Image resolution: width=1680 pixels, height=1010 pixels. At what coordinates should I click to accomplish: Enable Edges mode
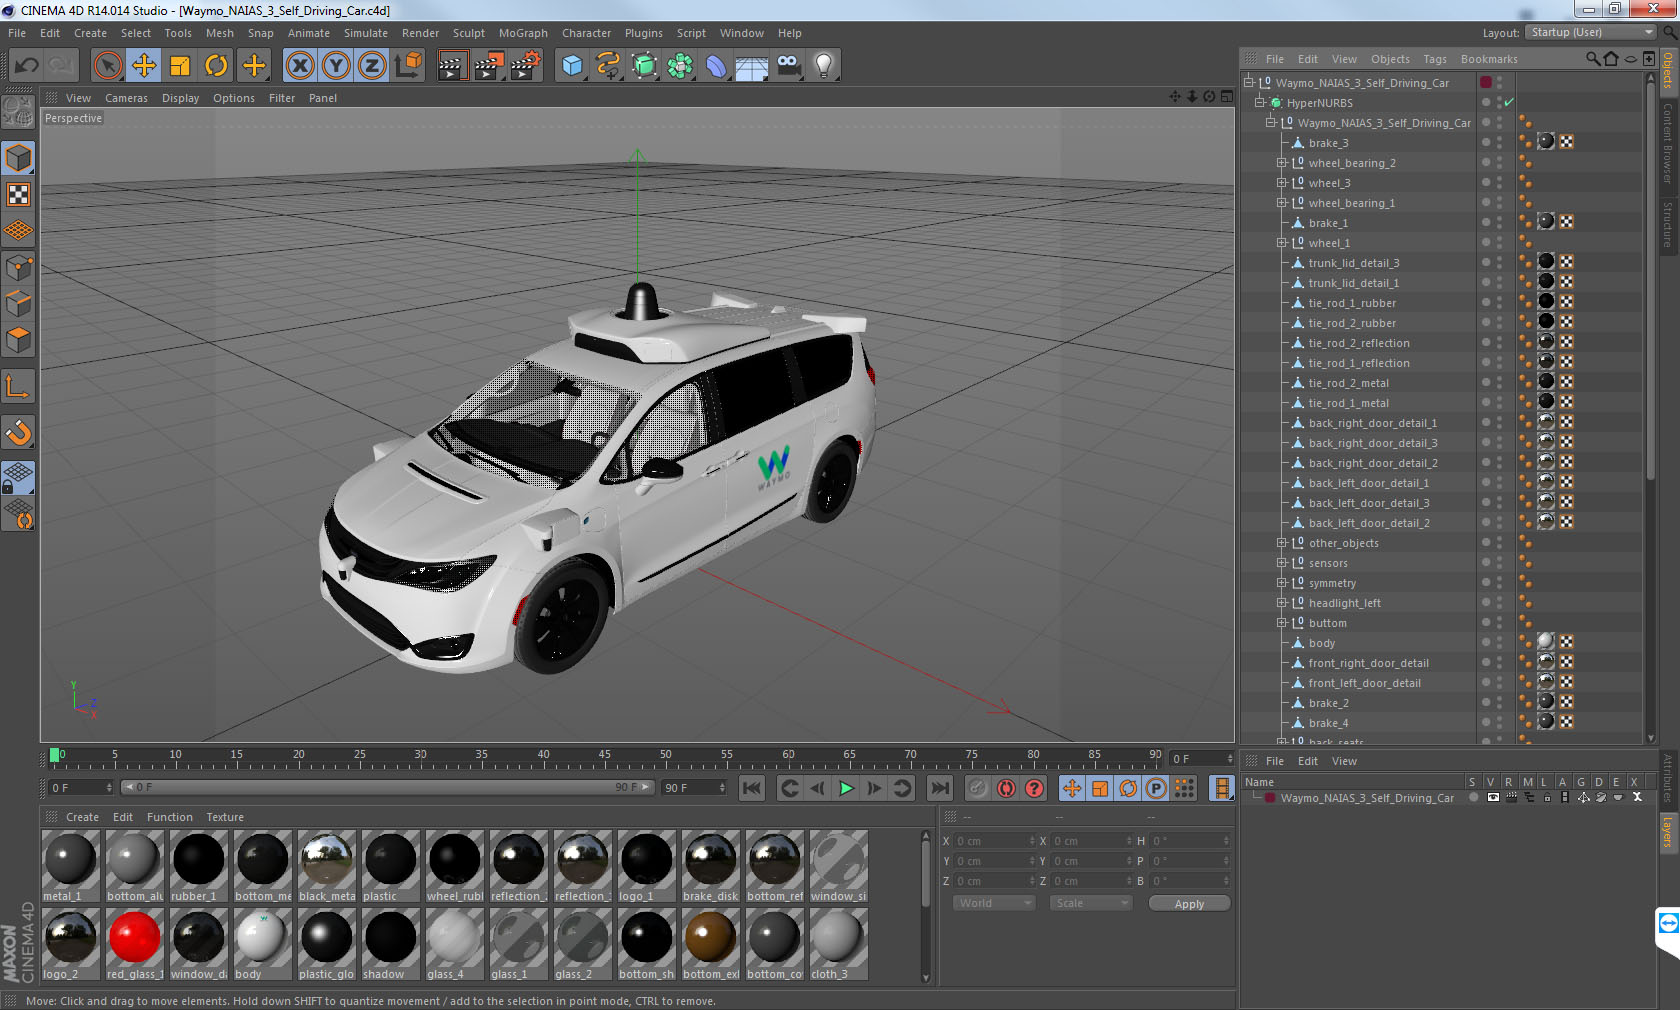19,303
